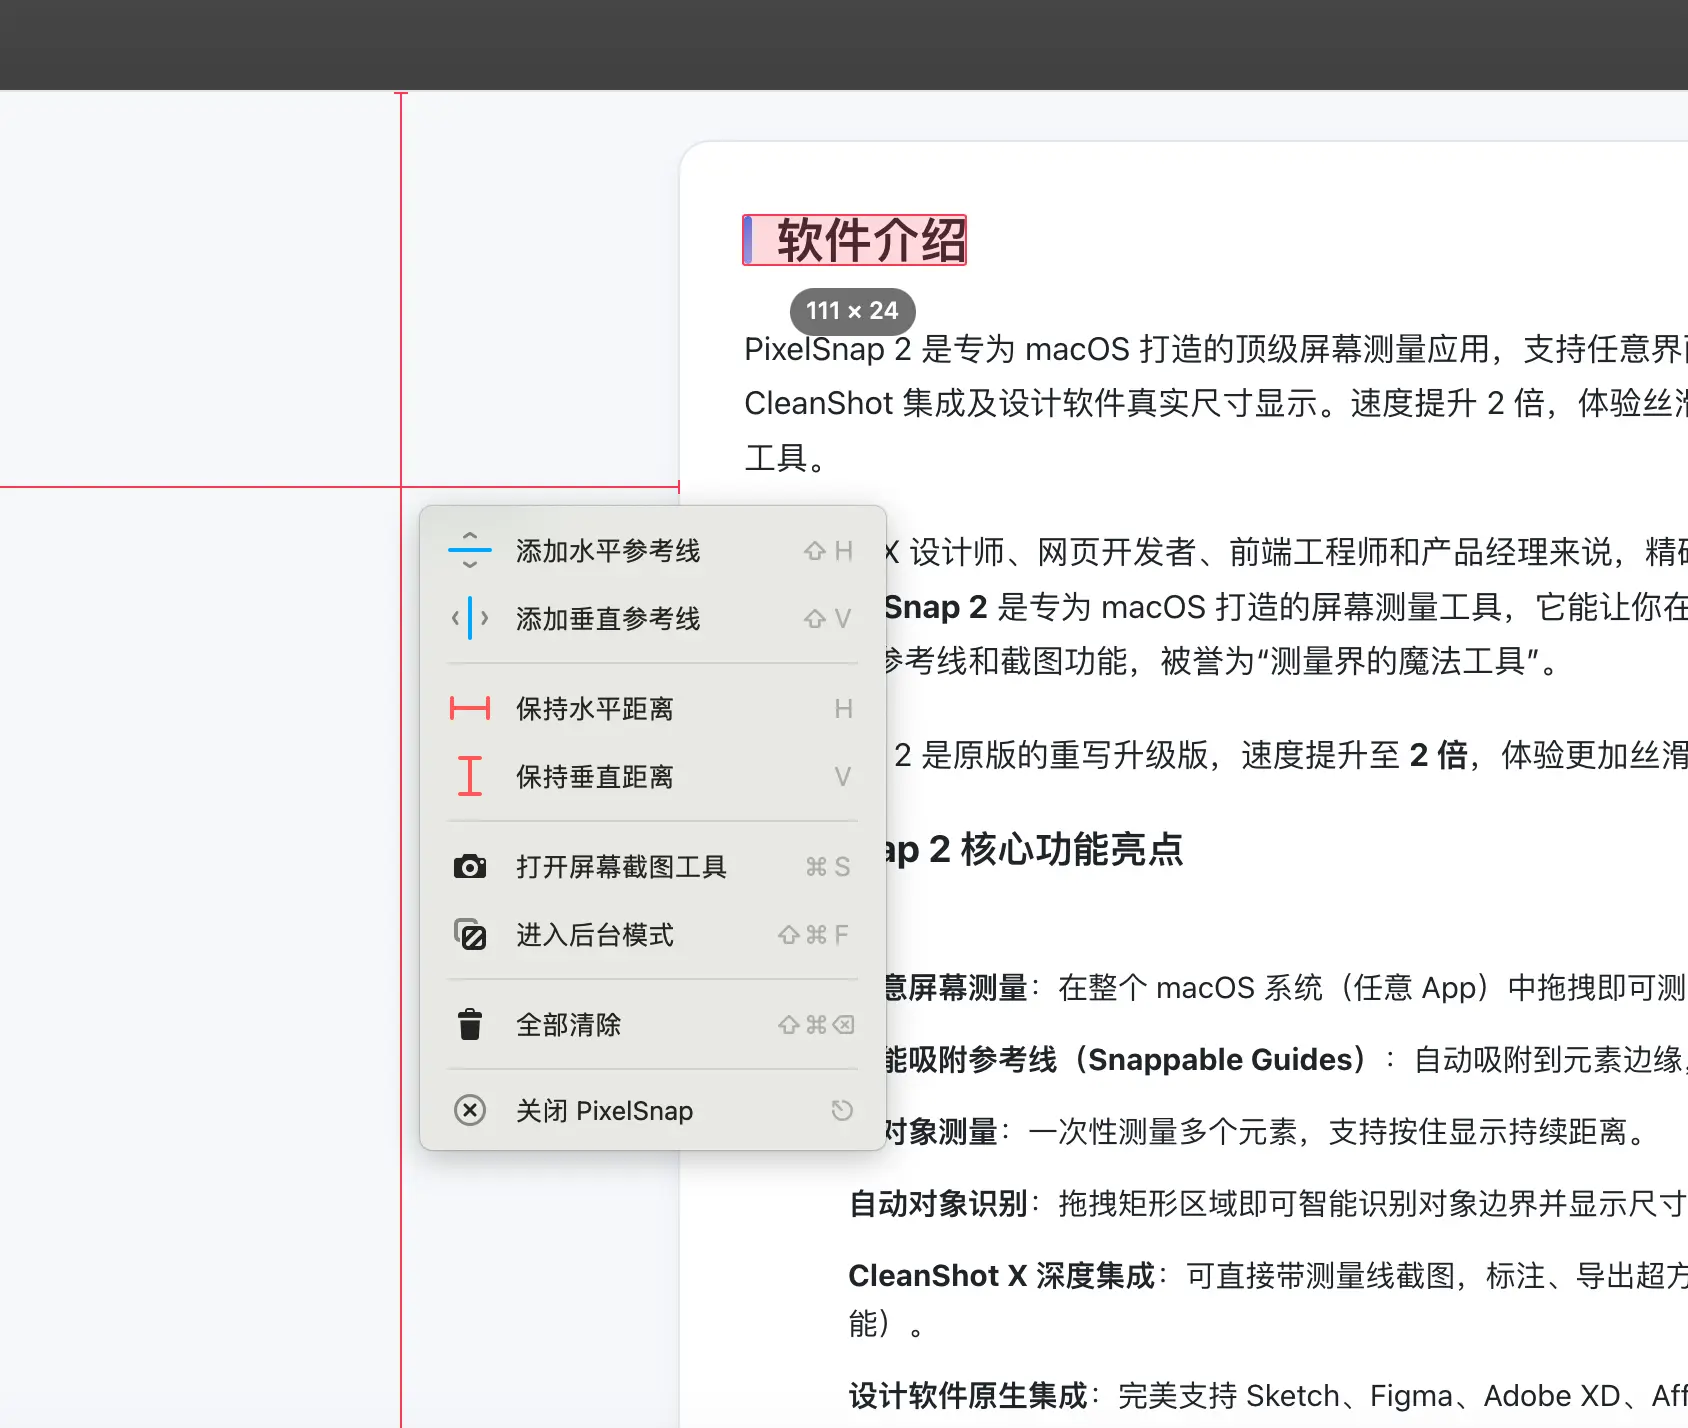Click the horizontal guide icon in menu
1688x1428 pixels.
coord(469,550)
